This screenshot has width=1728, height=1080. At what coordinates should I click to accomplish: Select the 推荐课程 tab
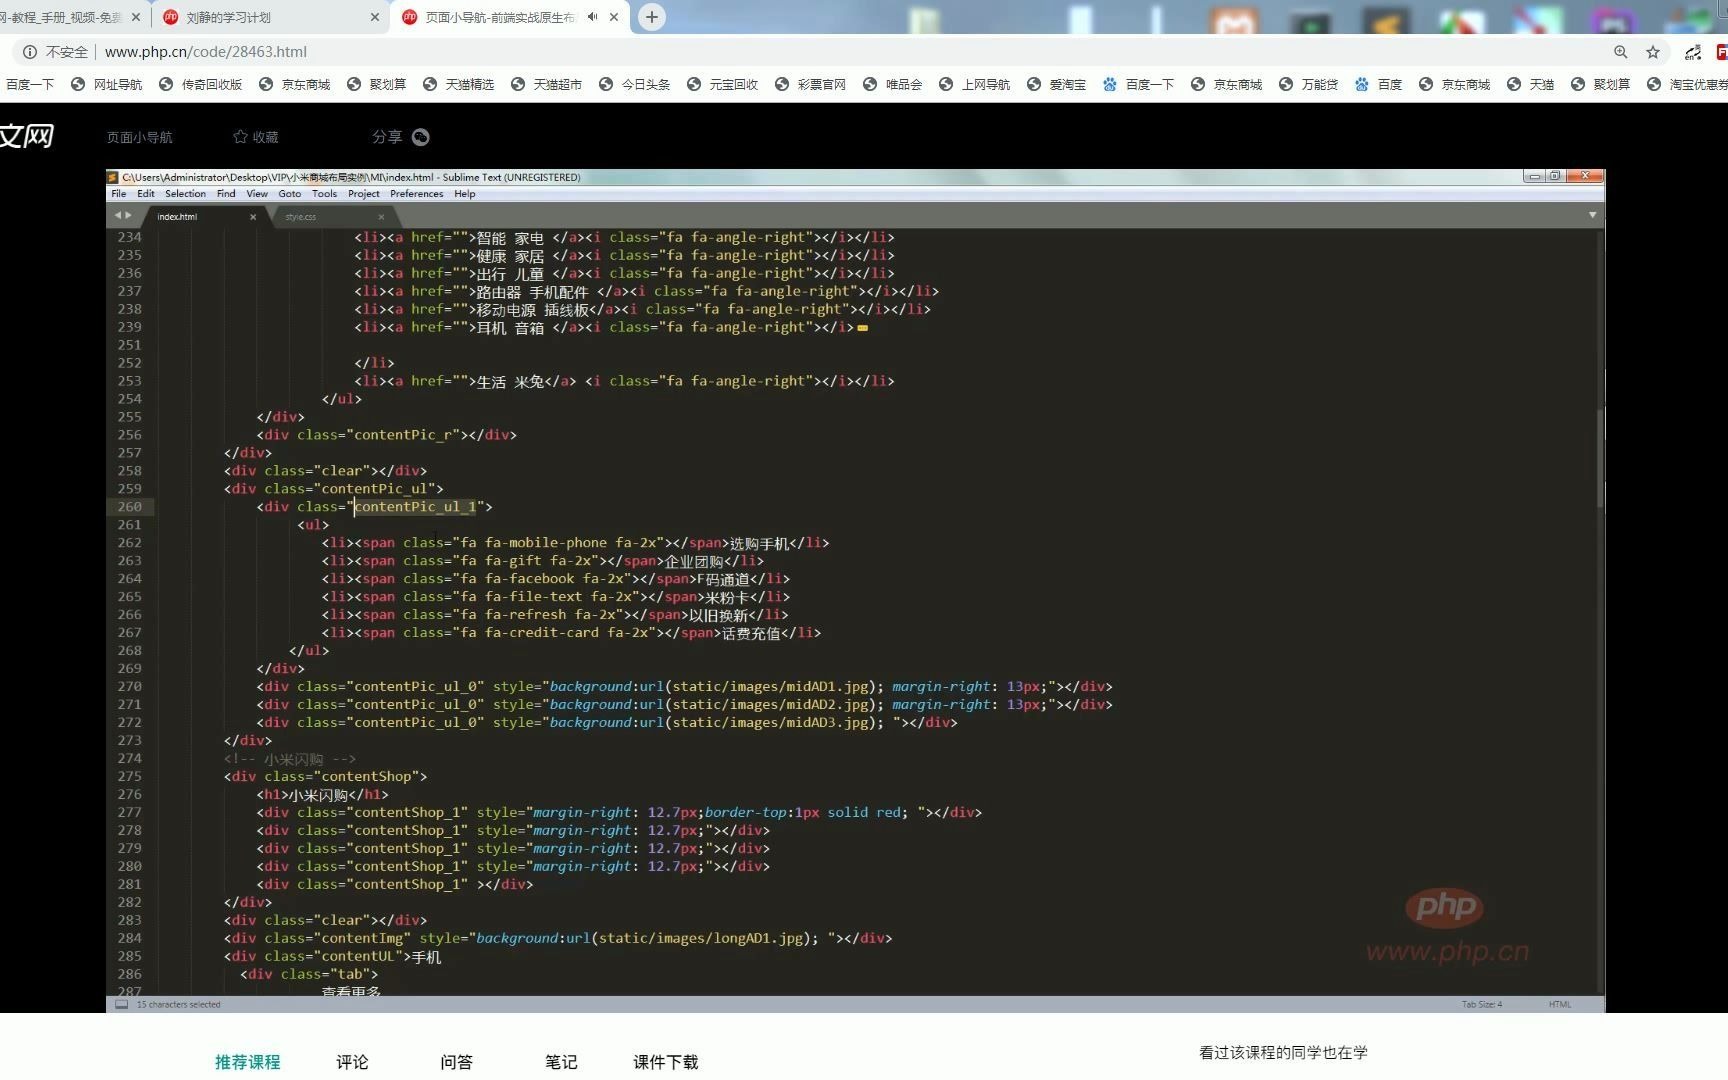click(248, 1062)
